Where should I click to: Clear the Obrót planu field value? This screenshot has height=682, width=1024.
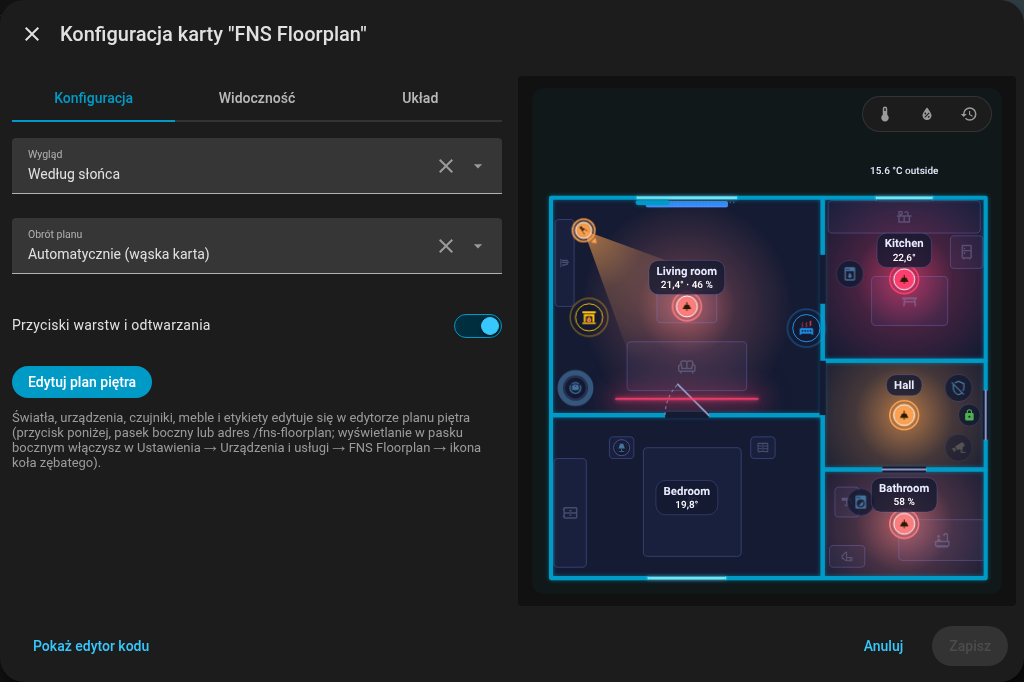[446, 246]
